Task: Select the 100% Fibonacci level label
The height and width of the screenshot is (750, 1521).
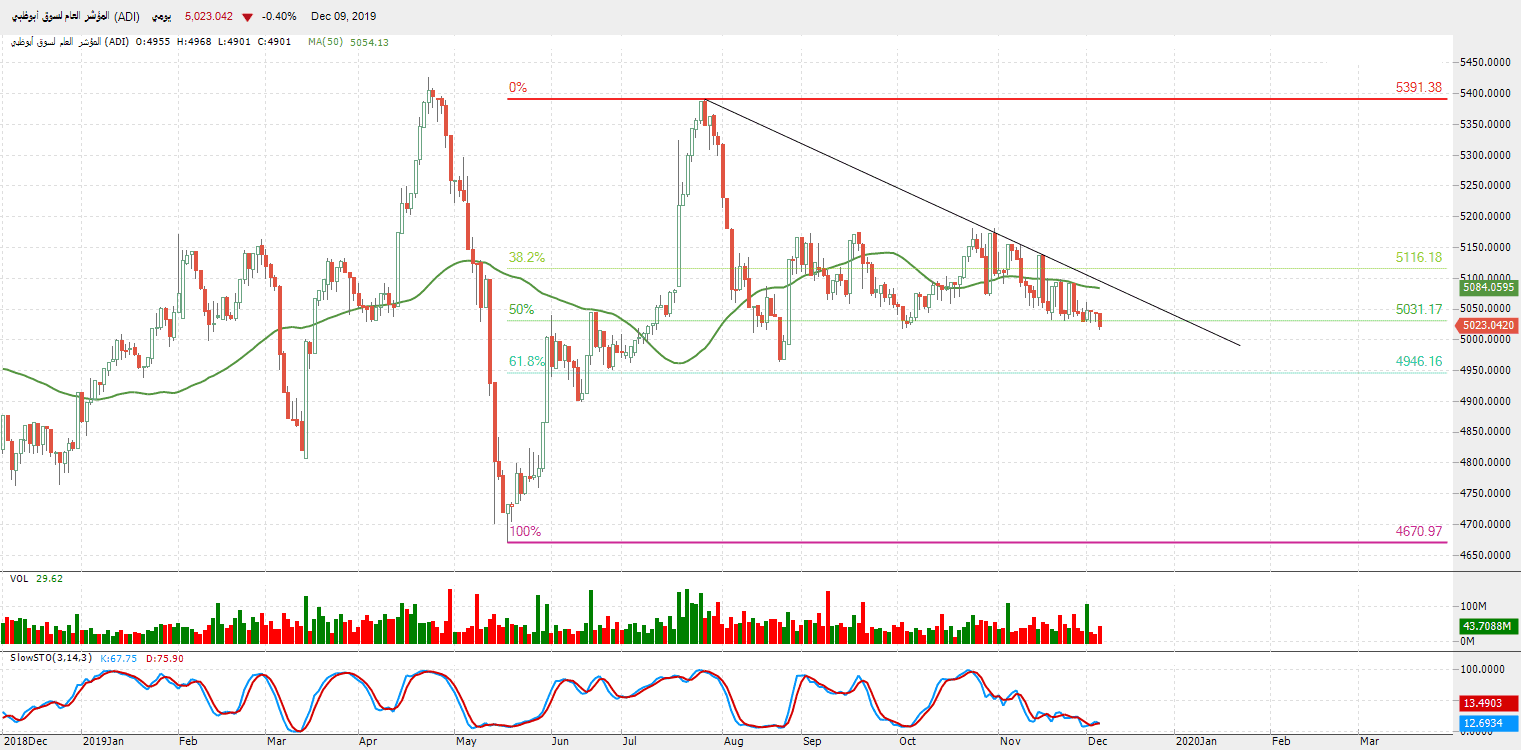Action: click(x=525, y=532)
